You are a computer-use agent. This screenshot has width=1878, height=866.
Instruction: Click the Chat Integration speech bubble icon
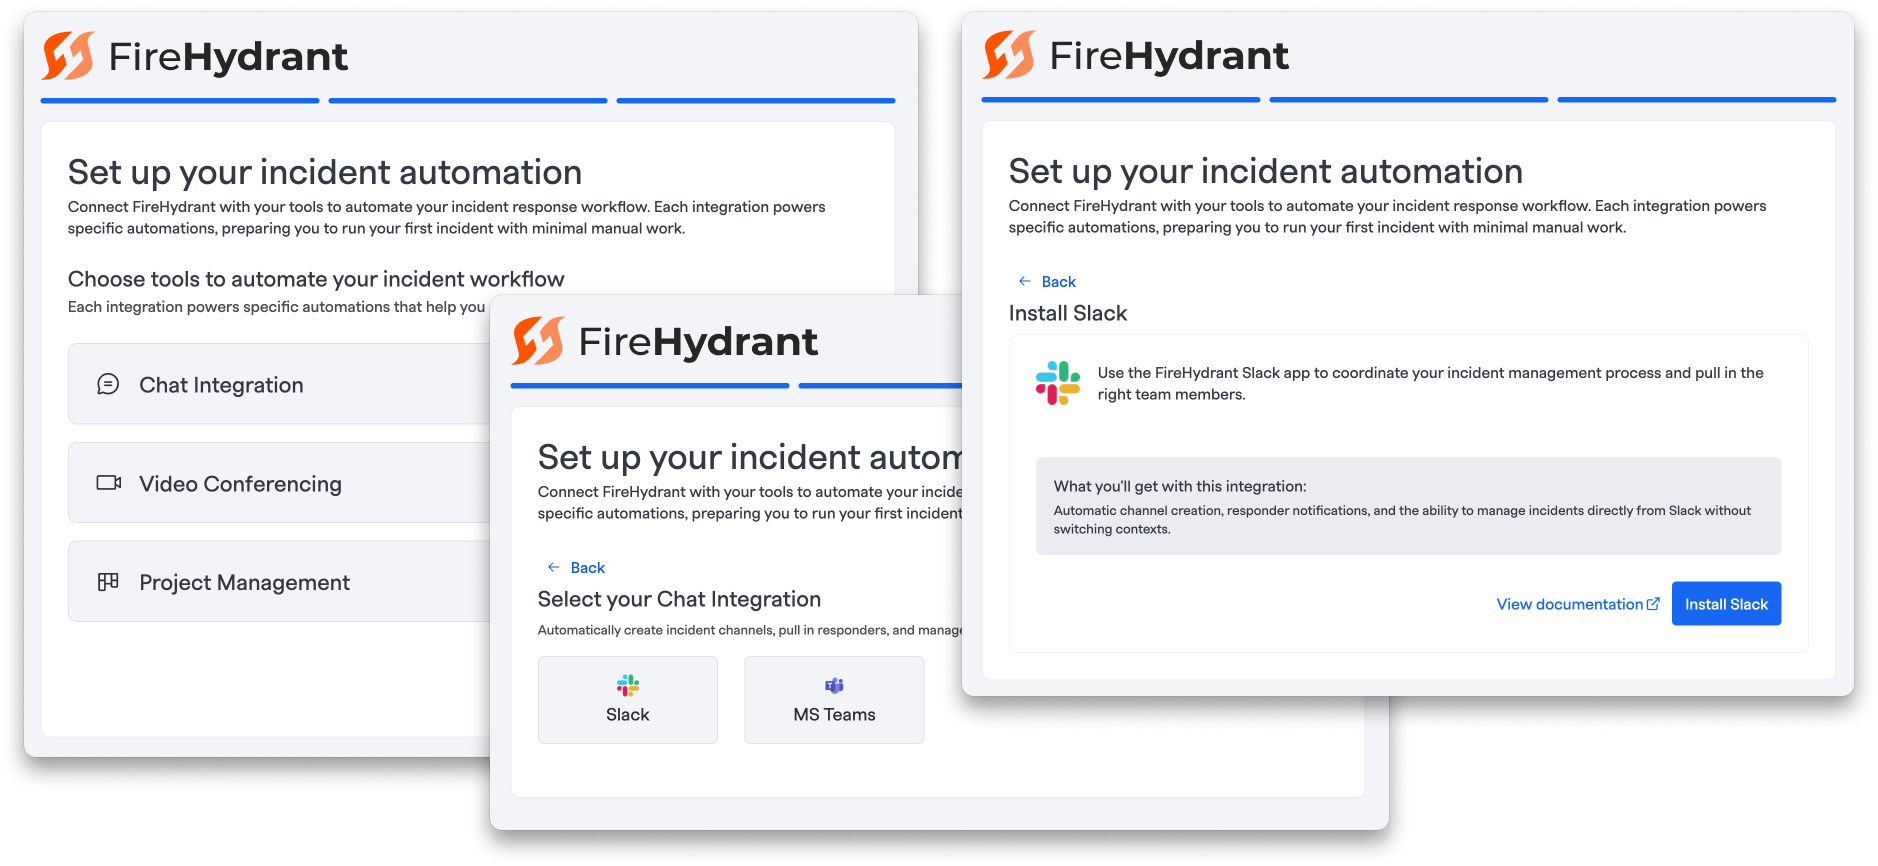(108, 384)
